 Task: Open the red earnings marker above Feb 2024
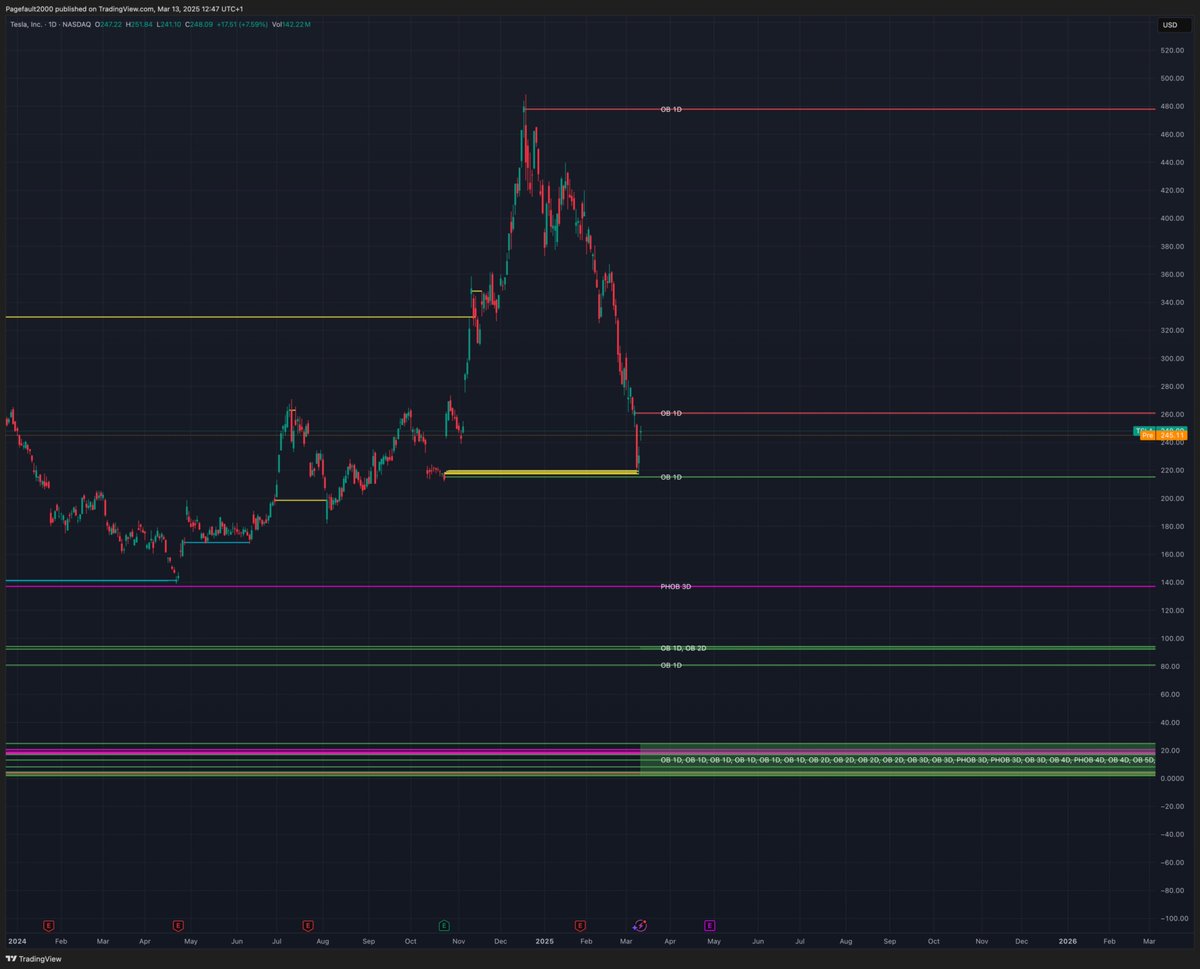click(47, 925)
